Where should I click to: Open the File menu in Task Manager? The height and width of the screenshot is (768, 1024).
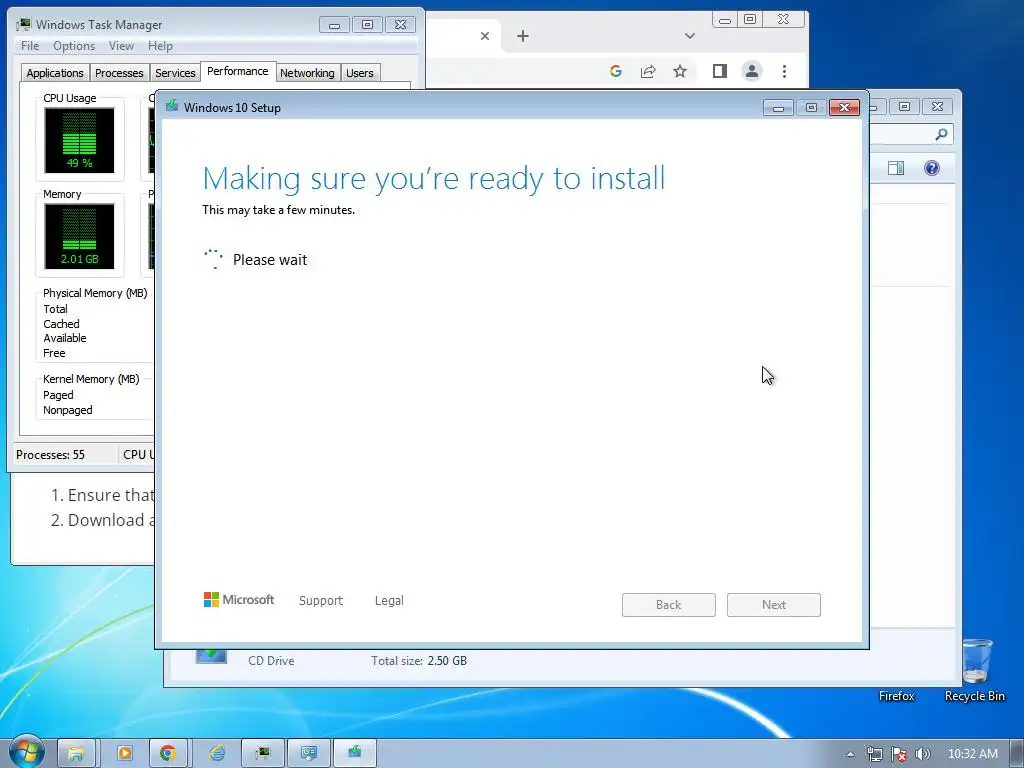(30, 46)
